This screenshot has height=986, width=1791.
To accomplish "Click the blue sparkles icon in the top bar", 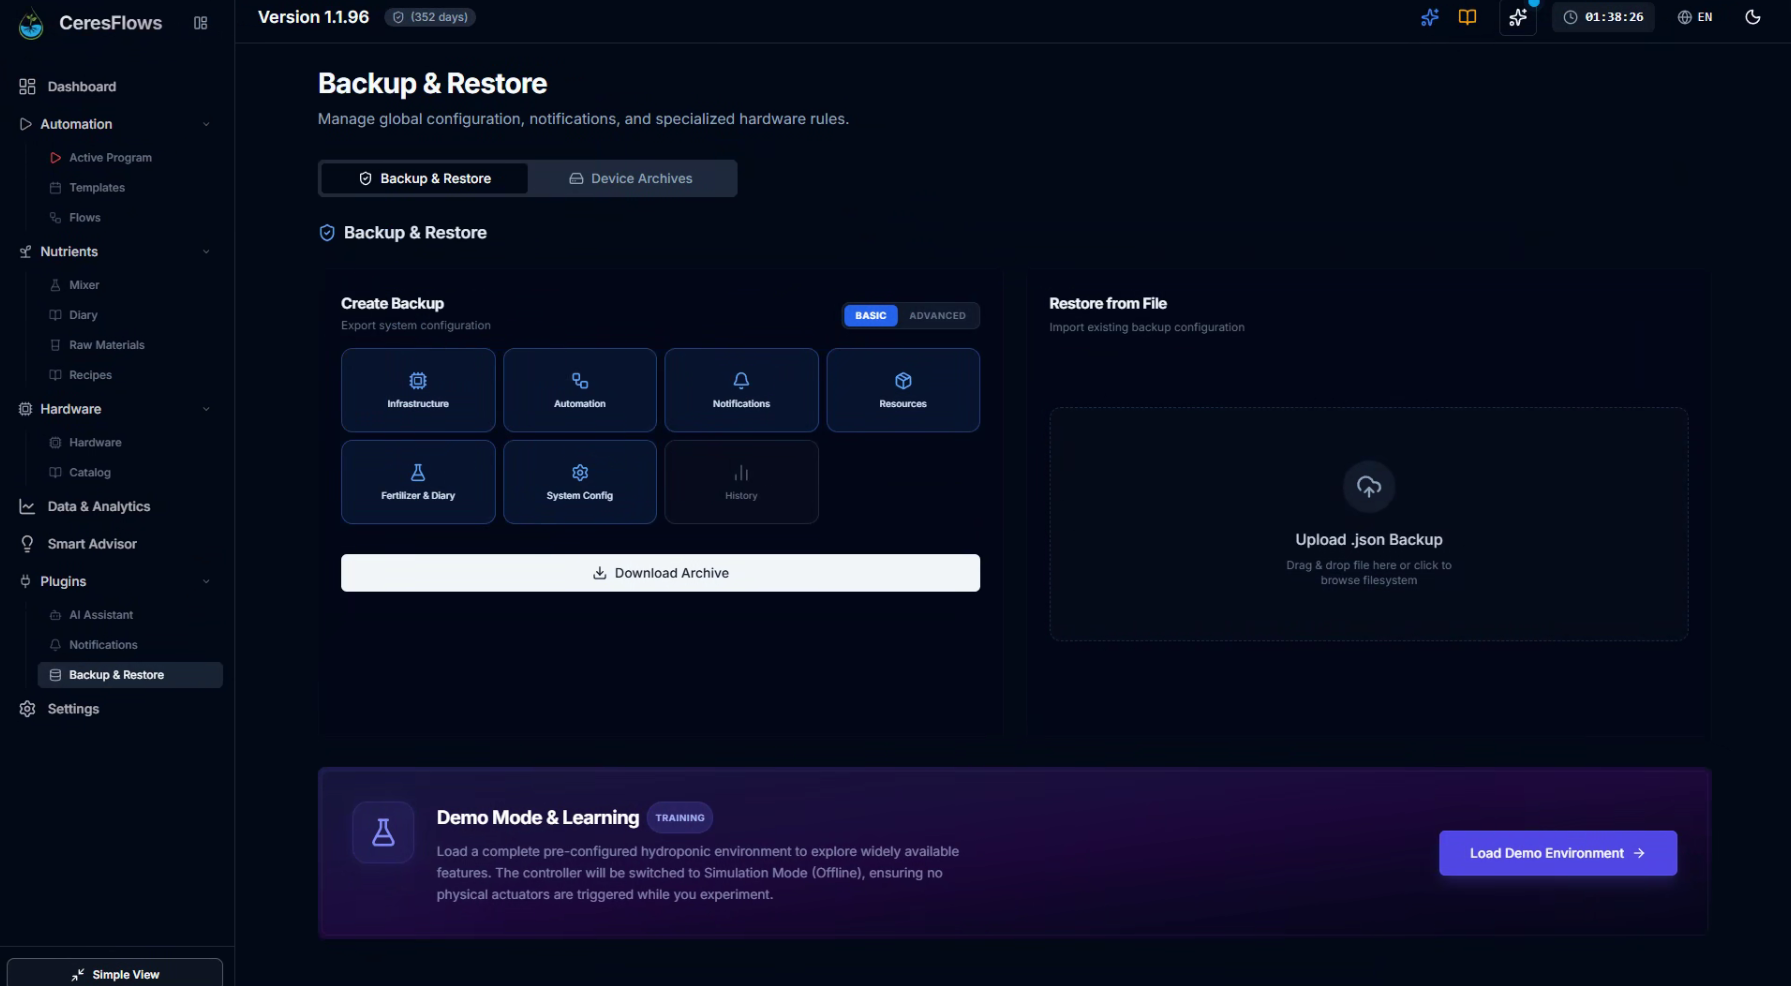I will click(x=1430, y=17).
